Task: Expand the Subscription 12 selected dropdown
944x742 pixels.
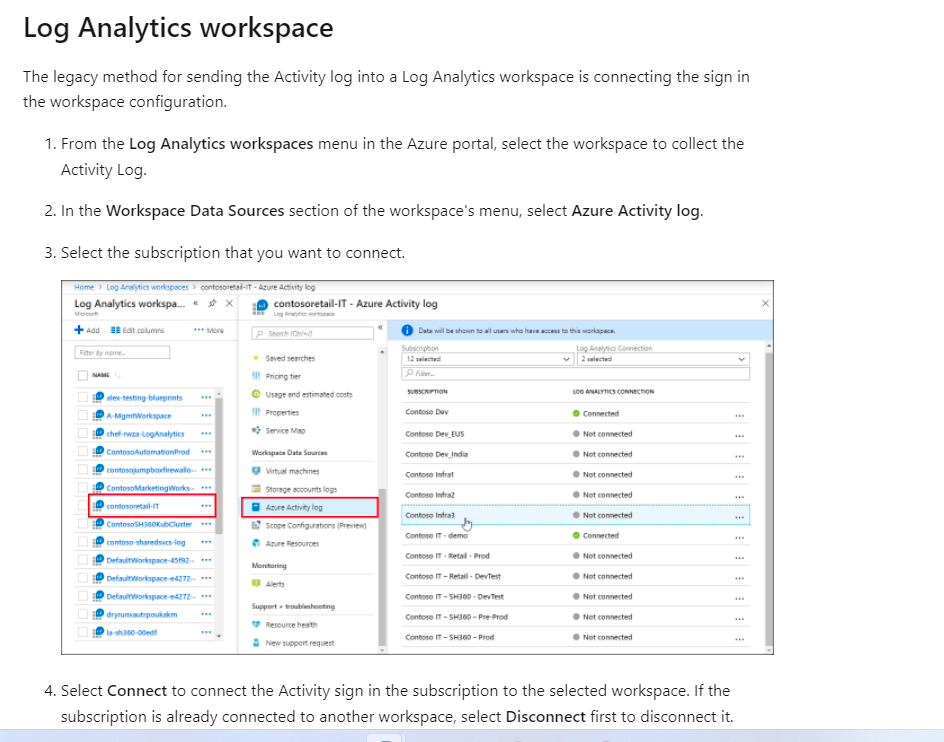Action: click(x=487, y=359)
